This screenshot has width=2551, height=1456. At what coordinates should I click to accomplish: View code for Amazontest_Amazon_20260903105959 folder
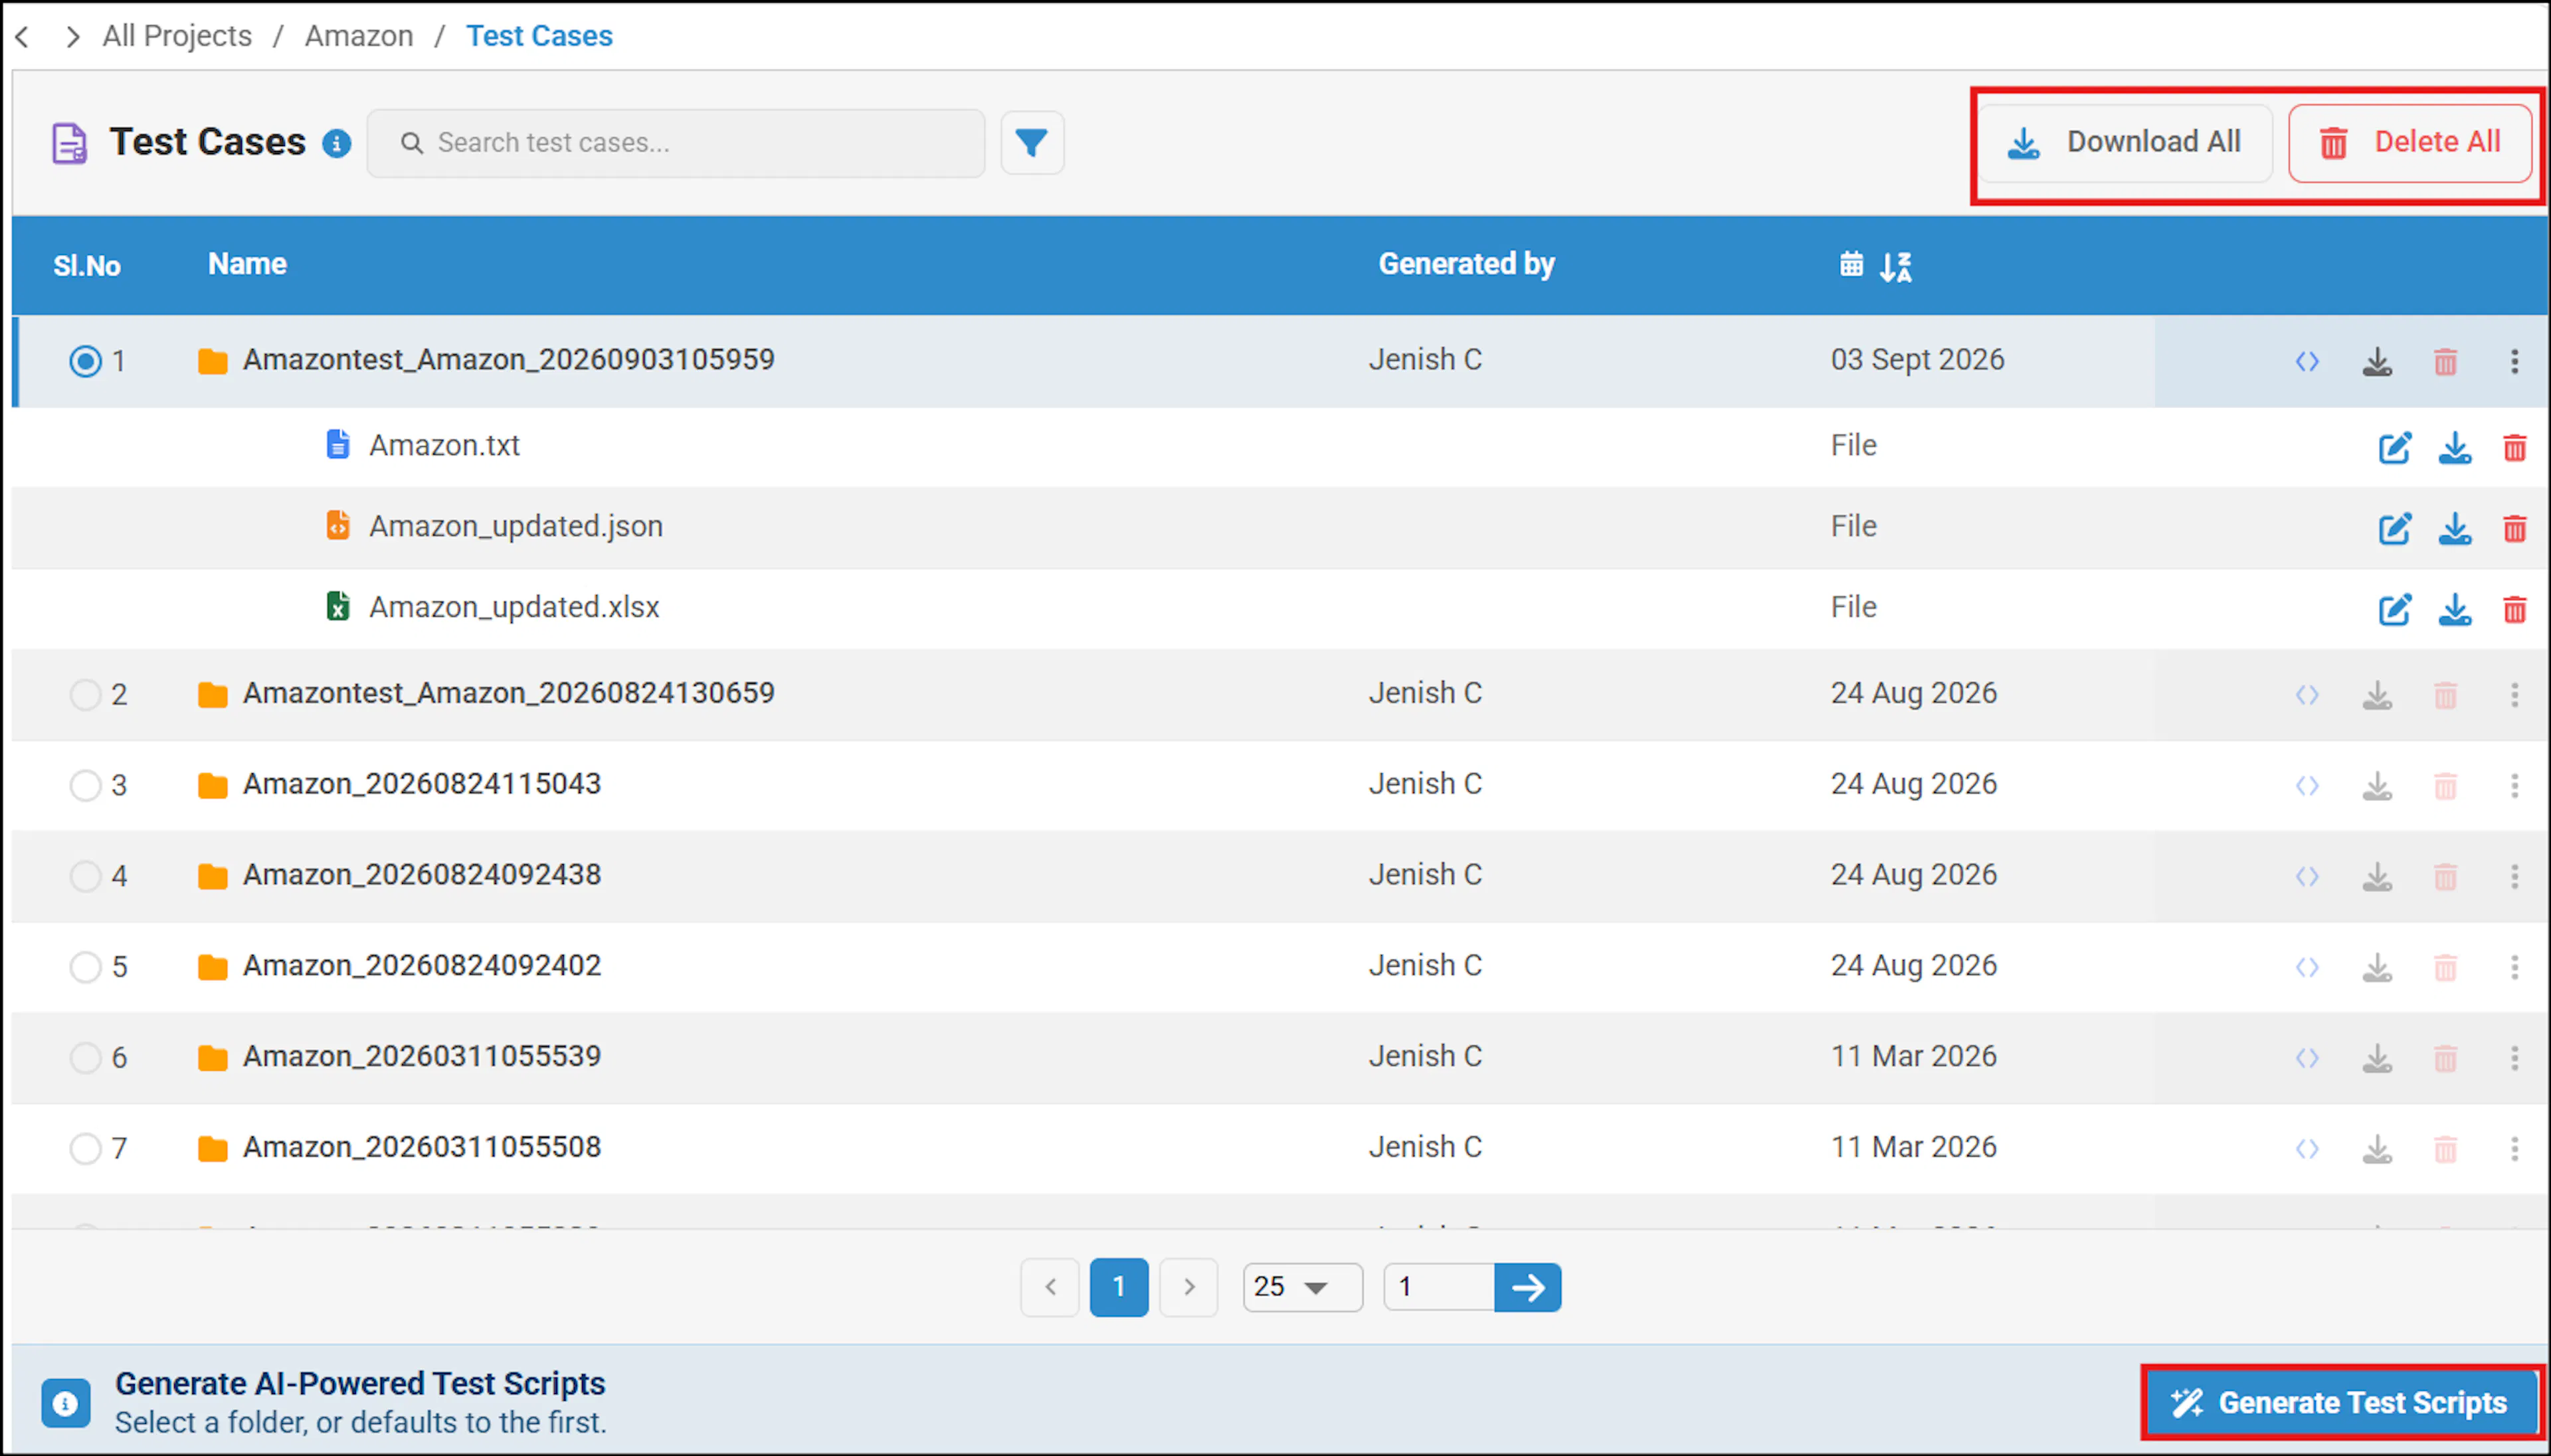(x=2307, y=361)
